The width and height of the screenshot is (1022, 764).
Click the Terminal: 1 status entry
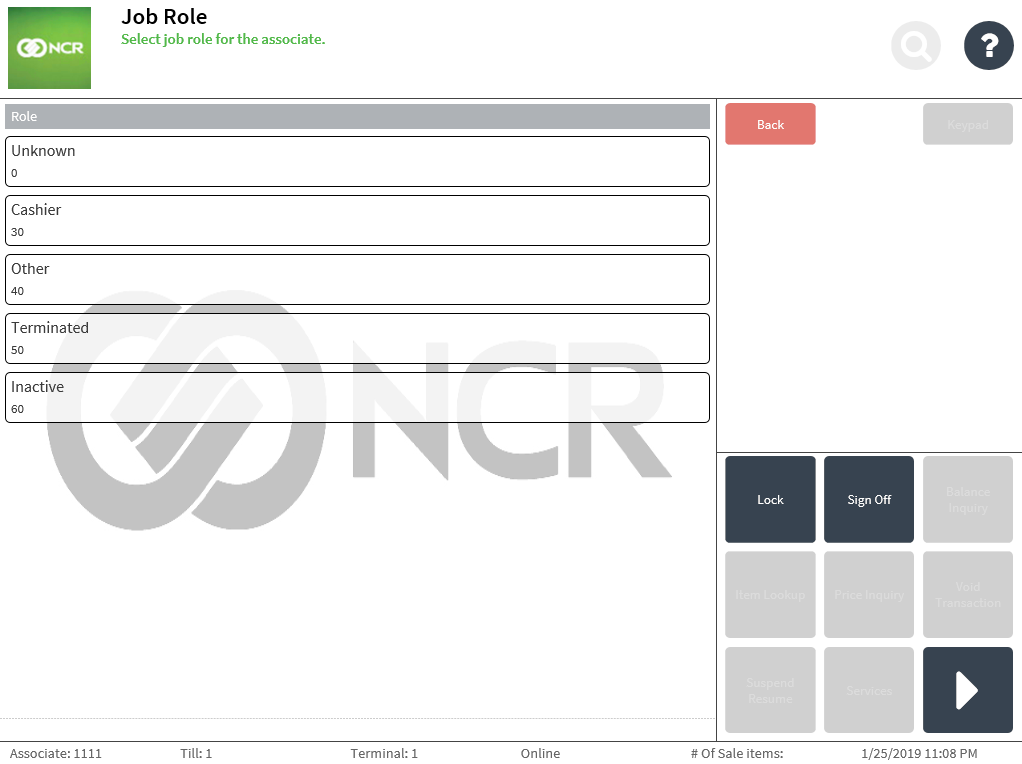[384, 753]
